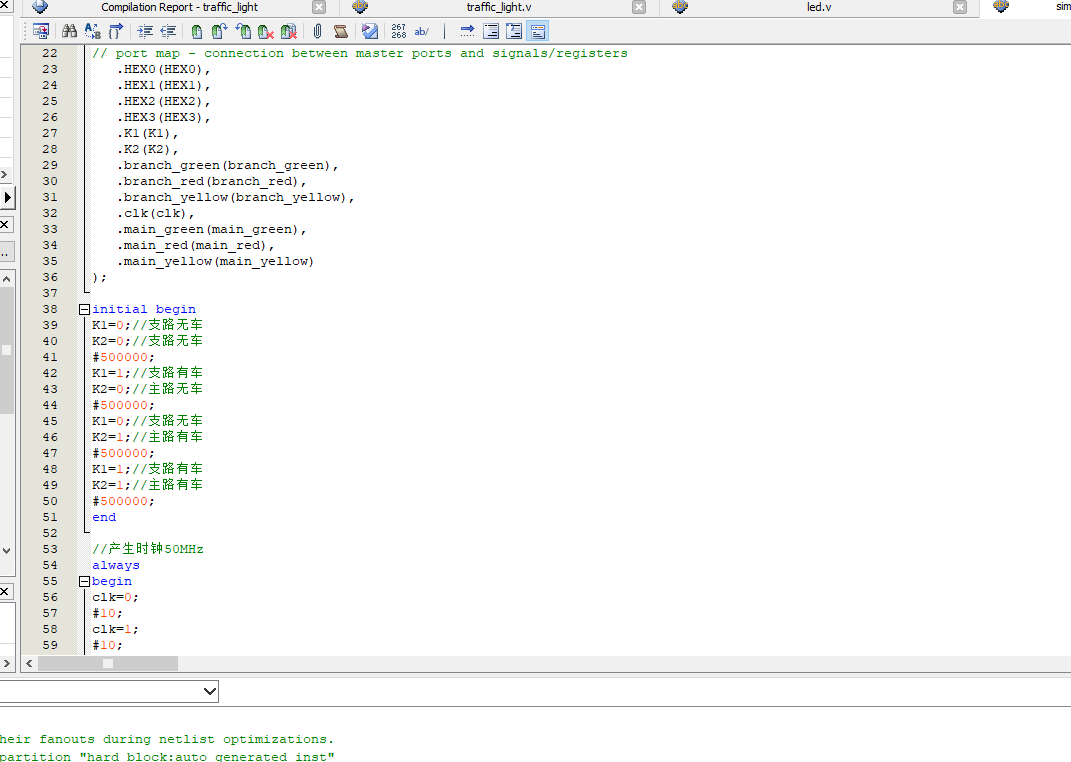Click the horizontal scrollbar left arrow
1071x762 pixels.
pyautogui.click(x=29, y=664)
